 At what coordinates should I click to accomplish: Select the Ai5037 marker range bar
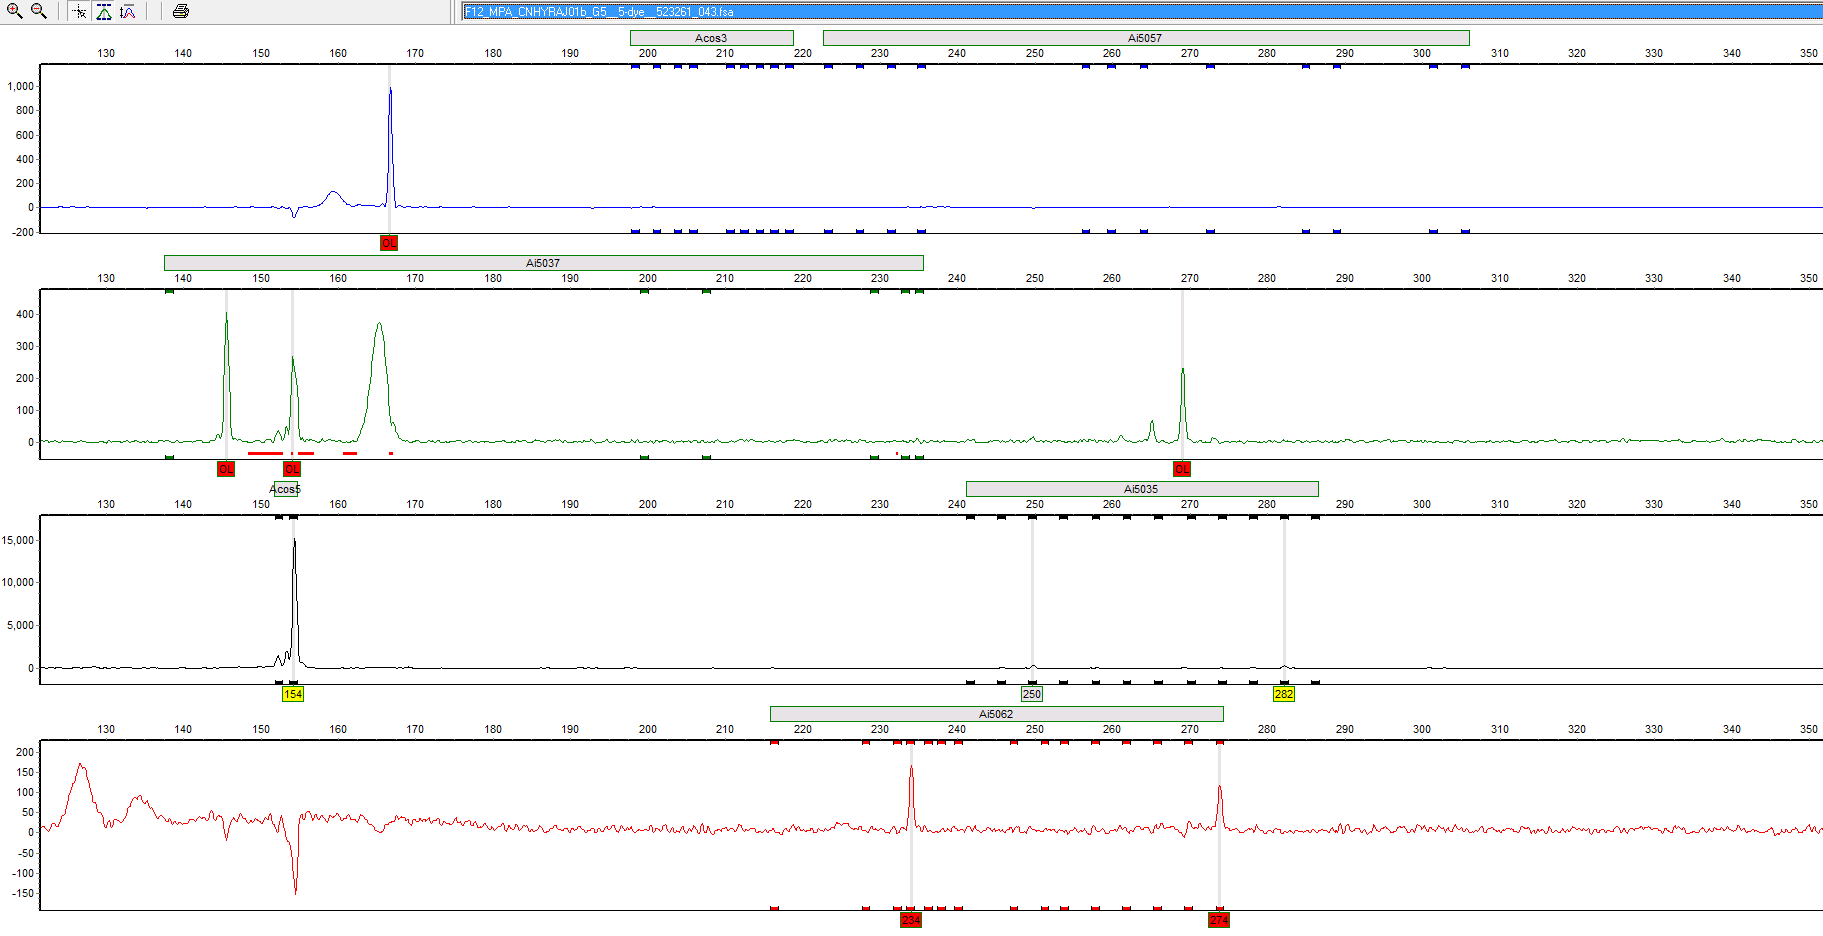point(543,263)
